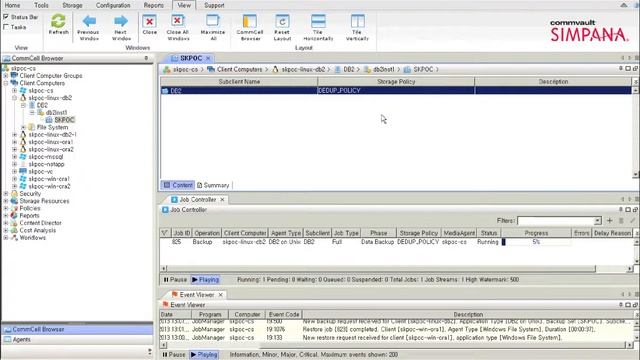The image size is (640, 360).
Task: Close the SKPOC tab
Action: pos(208,58)
